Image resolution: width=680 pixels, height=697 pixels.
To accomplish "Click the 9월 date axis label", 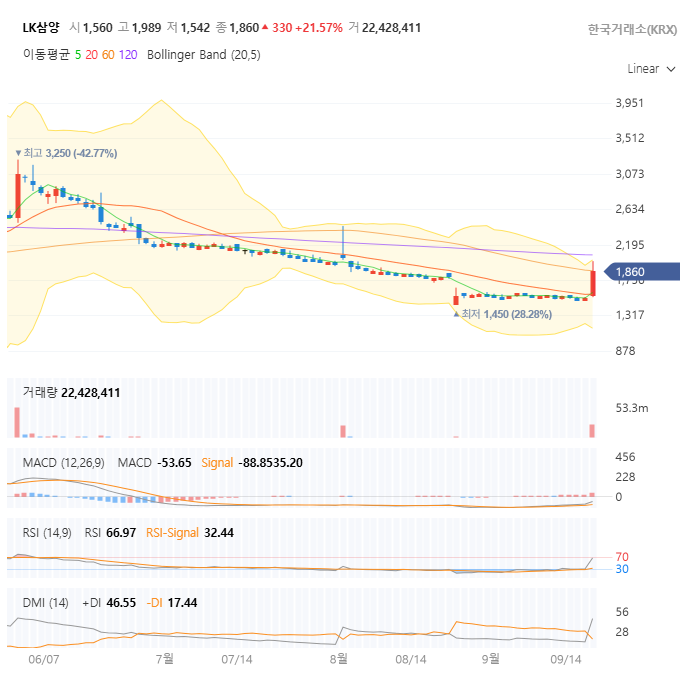I will [491, 659].
